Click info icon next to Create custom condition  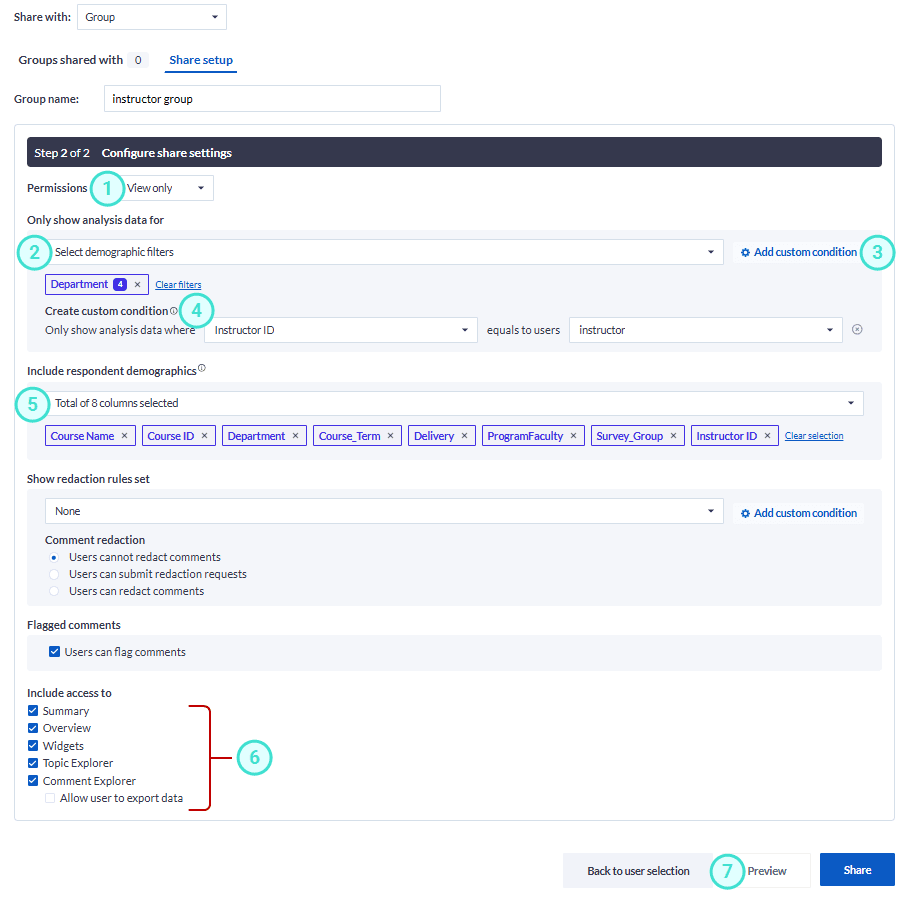174,311
